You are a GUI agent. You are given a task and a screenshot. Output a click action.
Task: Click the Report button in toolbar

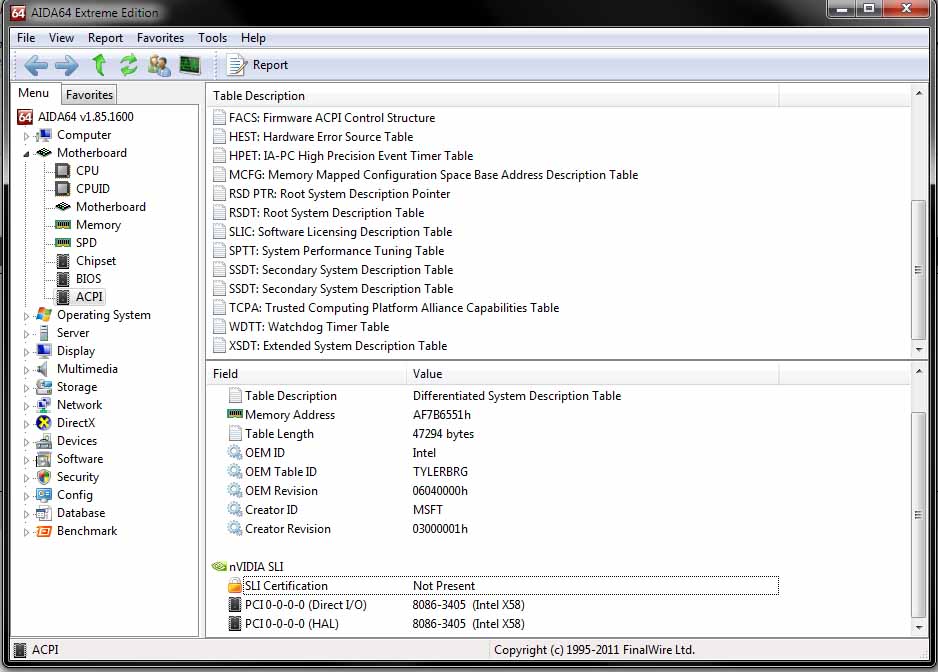pyautogui.click(x=257, y=65)
